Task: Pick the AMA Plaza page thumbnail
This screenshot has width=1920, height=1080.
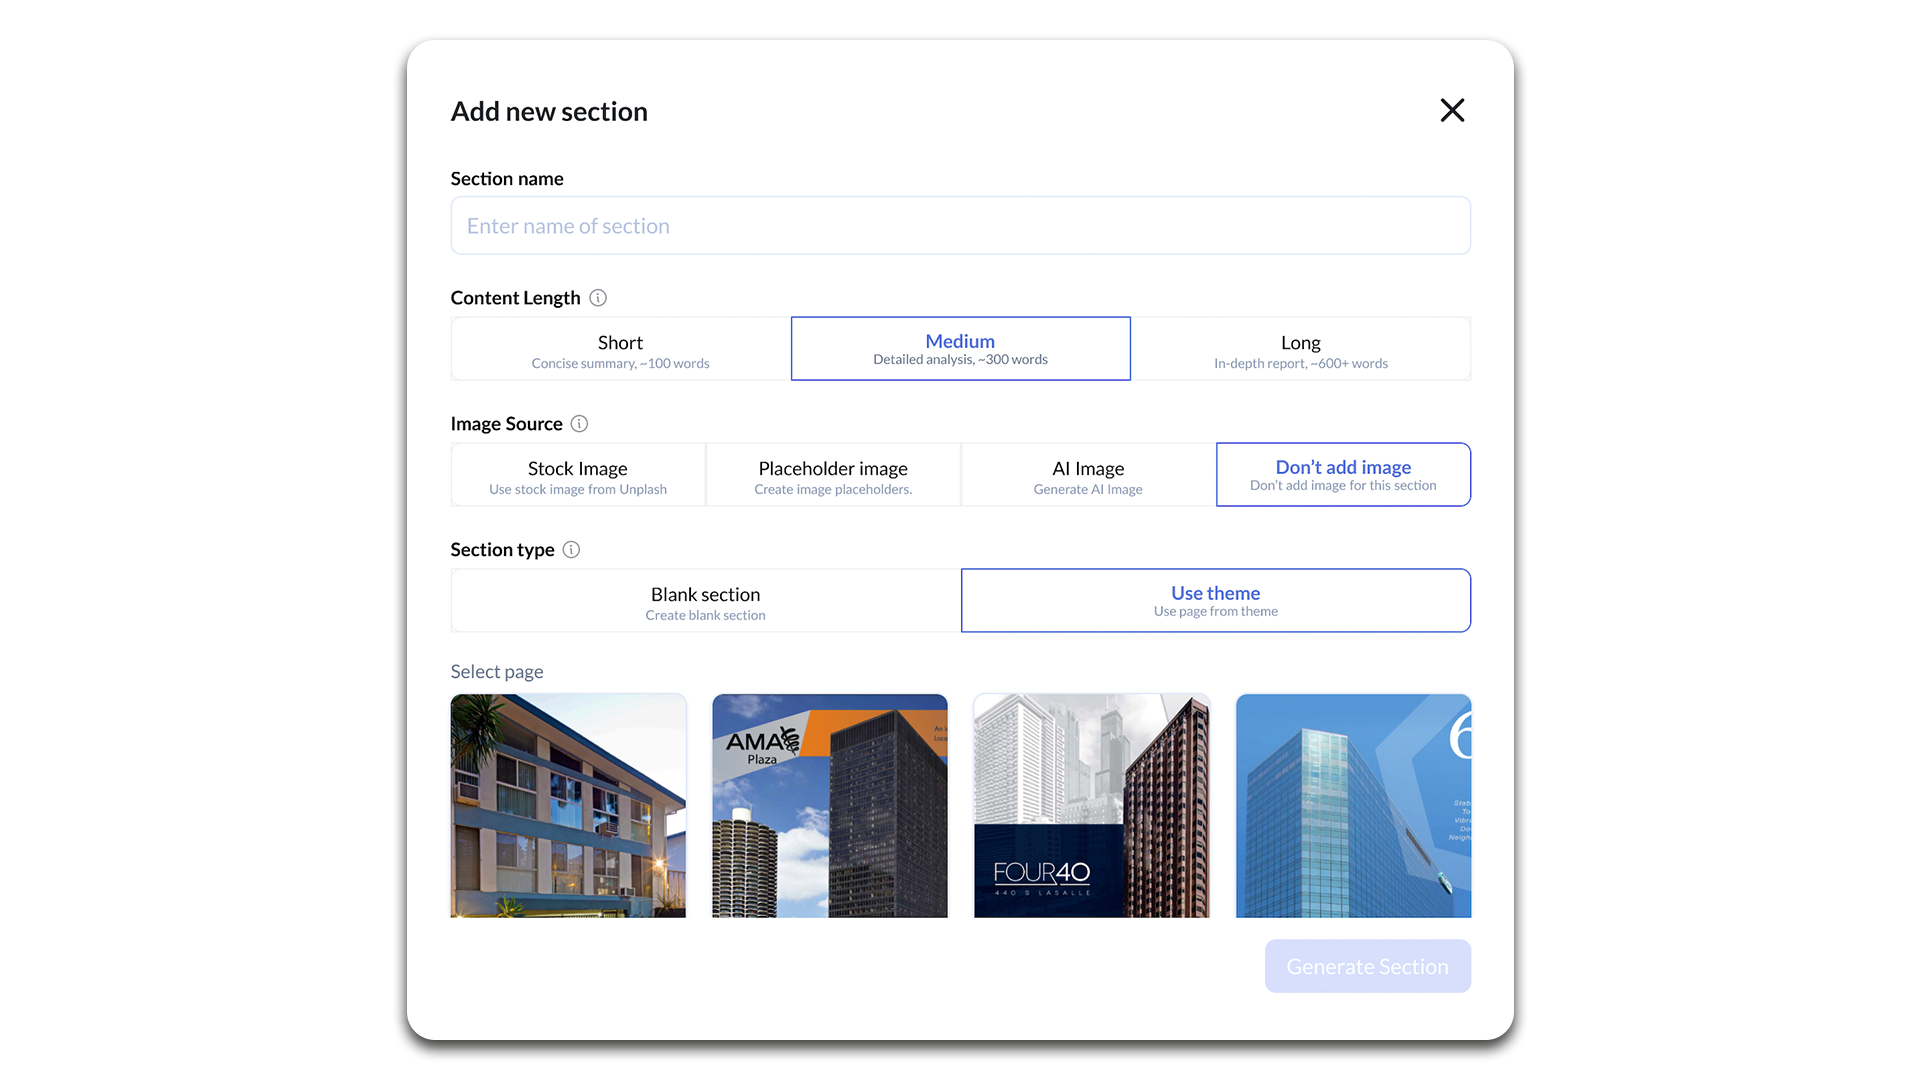Action: pos(829,806)
